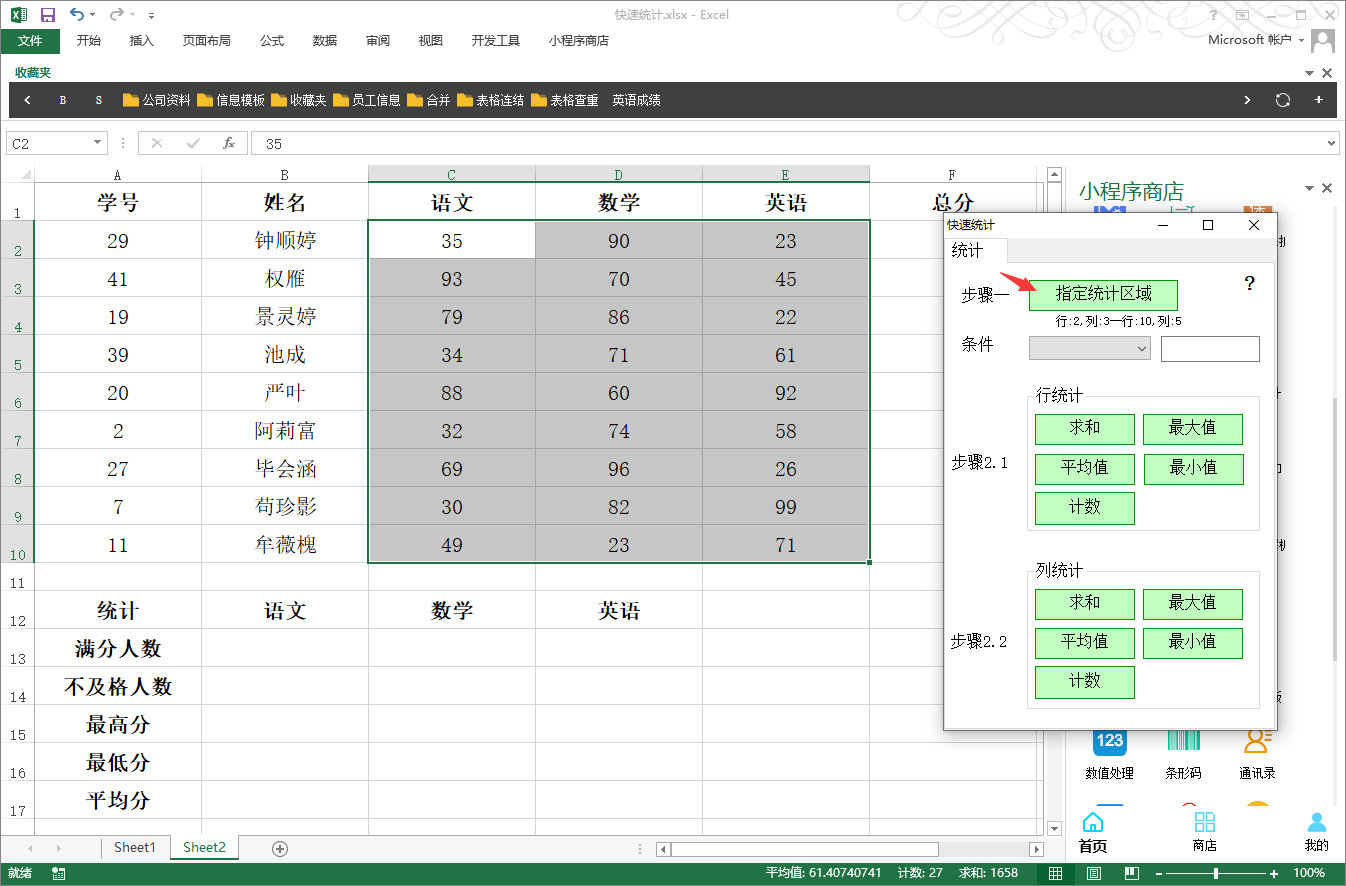Click 最大值 under 行统计
This screenshot has height=886, width=1346.
point(1193,428)
